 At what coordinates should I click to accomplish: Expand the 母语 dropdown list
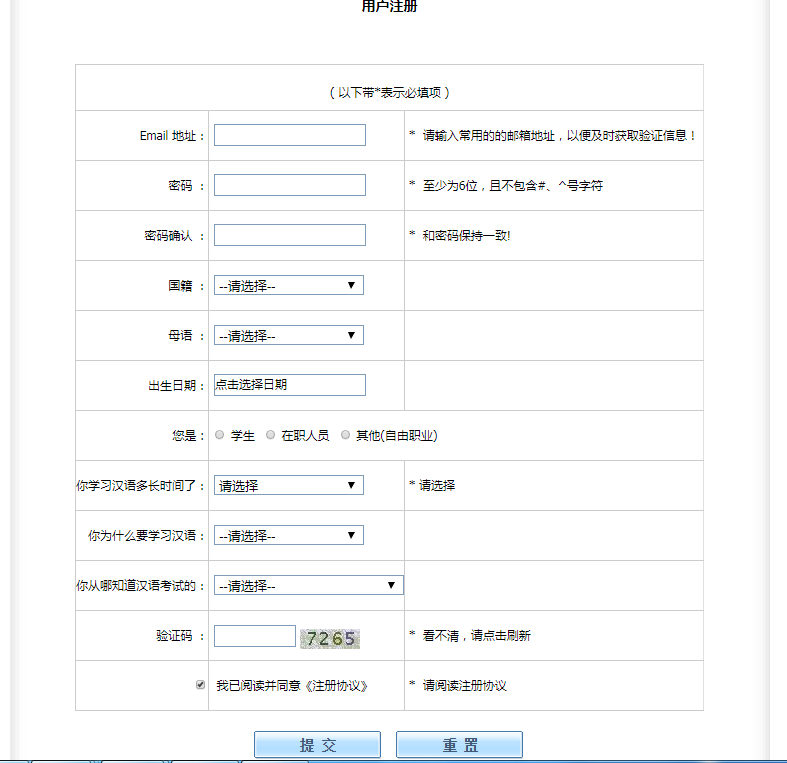(x=288, y=335)
